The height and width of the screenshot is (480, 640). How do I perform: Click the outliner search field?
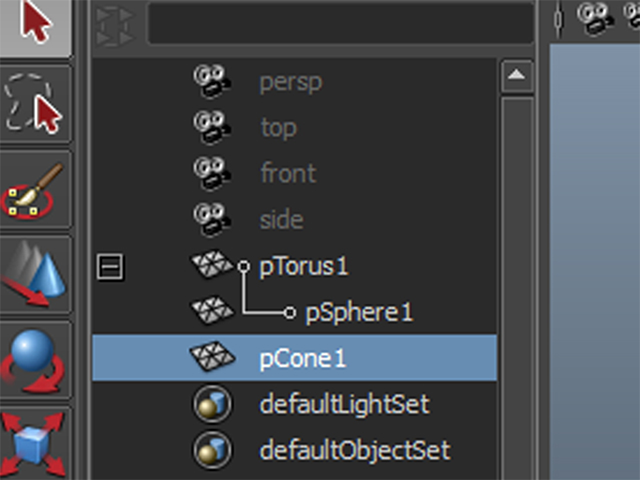point(341,23)
